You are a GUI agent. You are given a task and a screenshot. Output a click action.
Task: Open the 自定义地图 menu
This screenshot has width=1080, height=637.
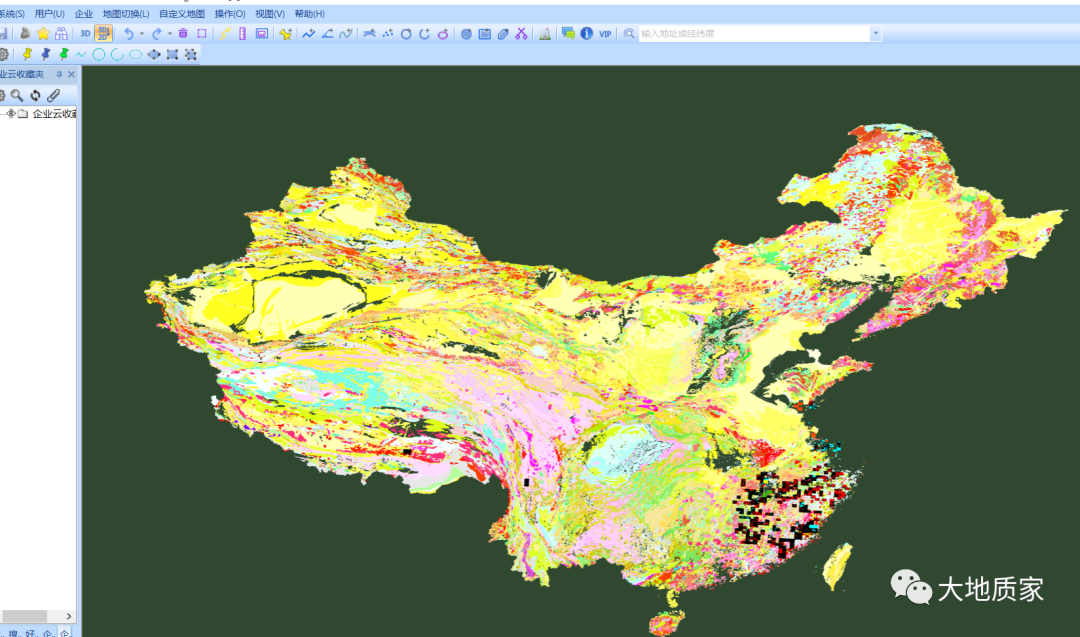click(182, 14)
